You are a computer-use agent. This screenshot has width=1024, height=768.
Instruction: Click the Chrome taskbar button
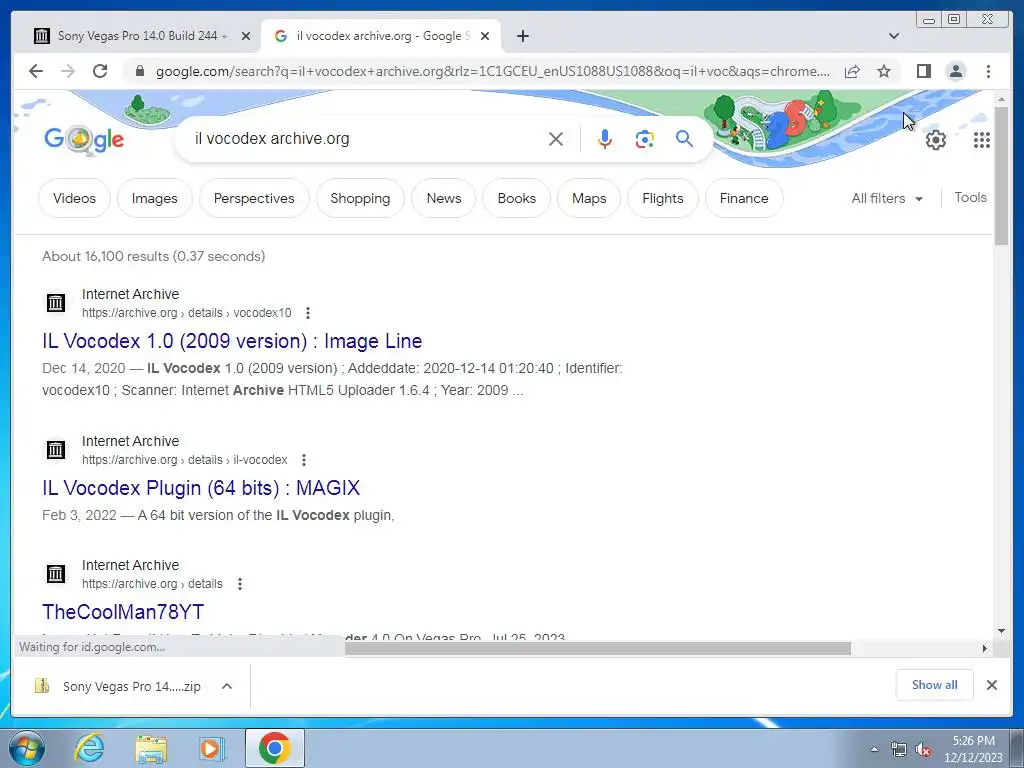274,748
